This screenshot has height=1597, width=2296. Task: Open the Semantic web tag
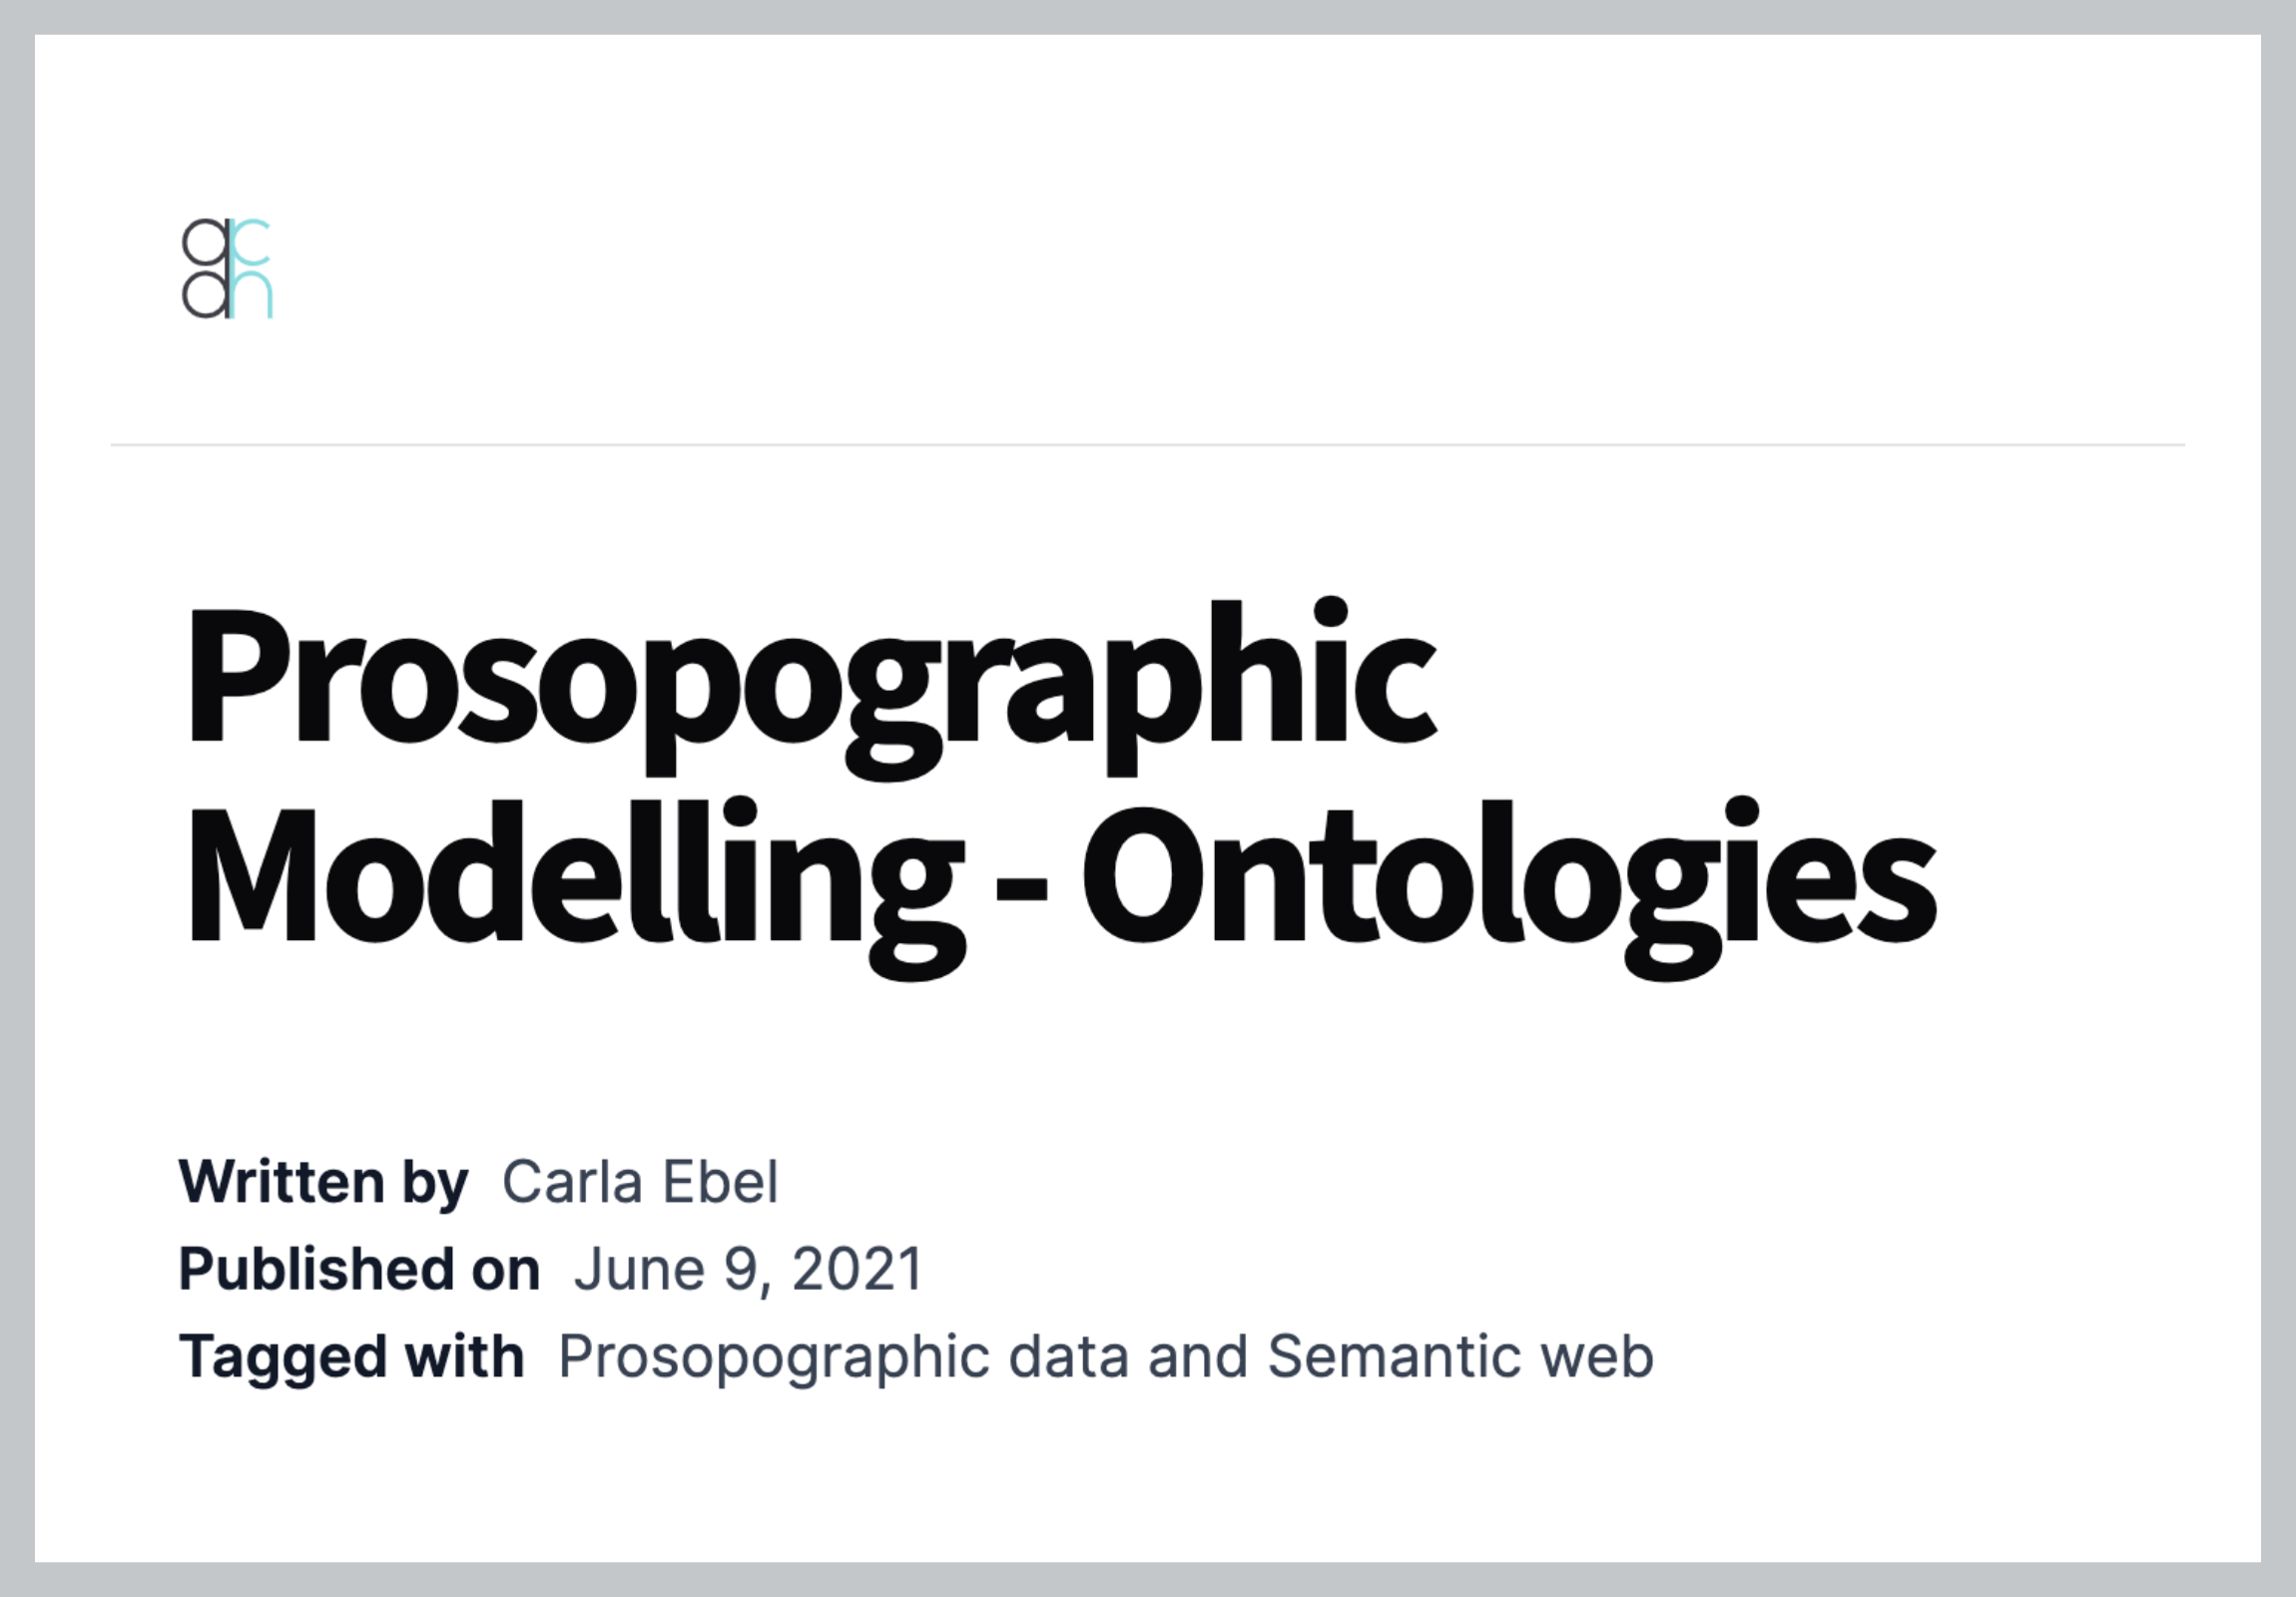pos(1461,1356)
